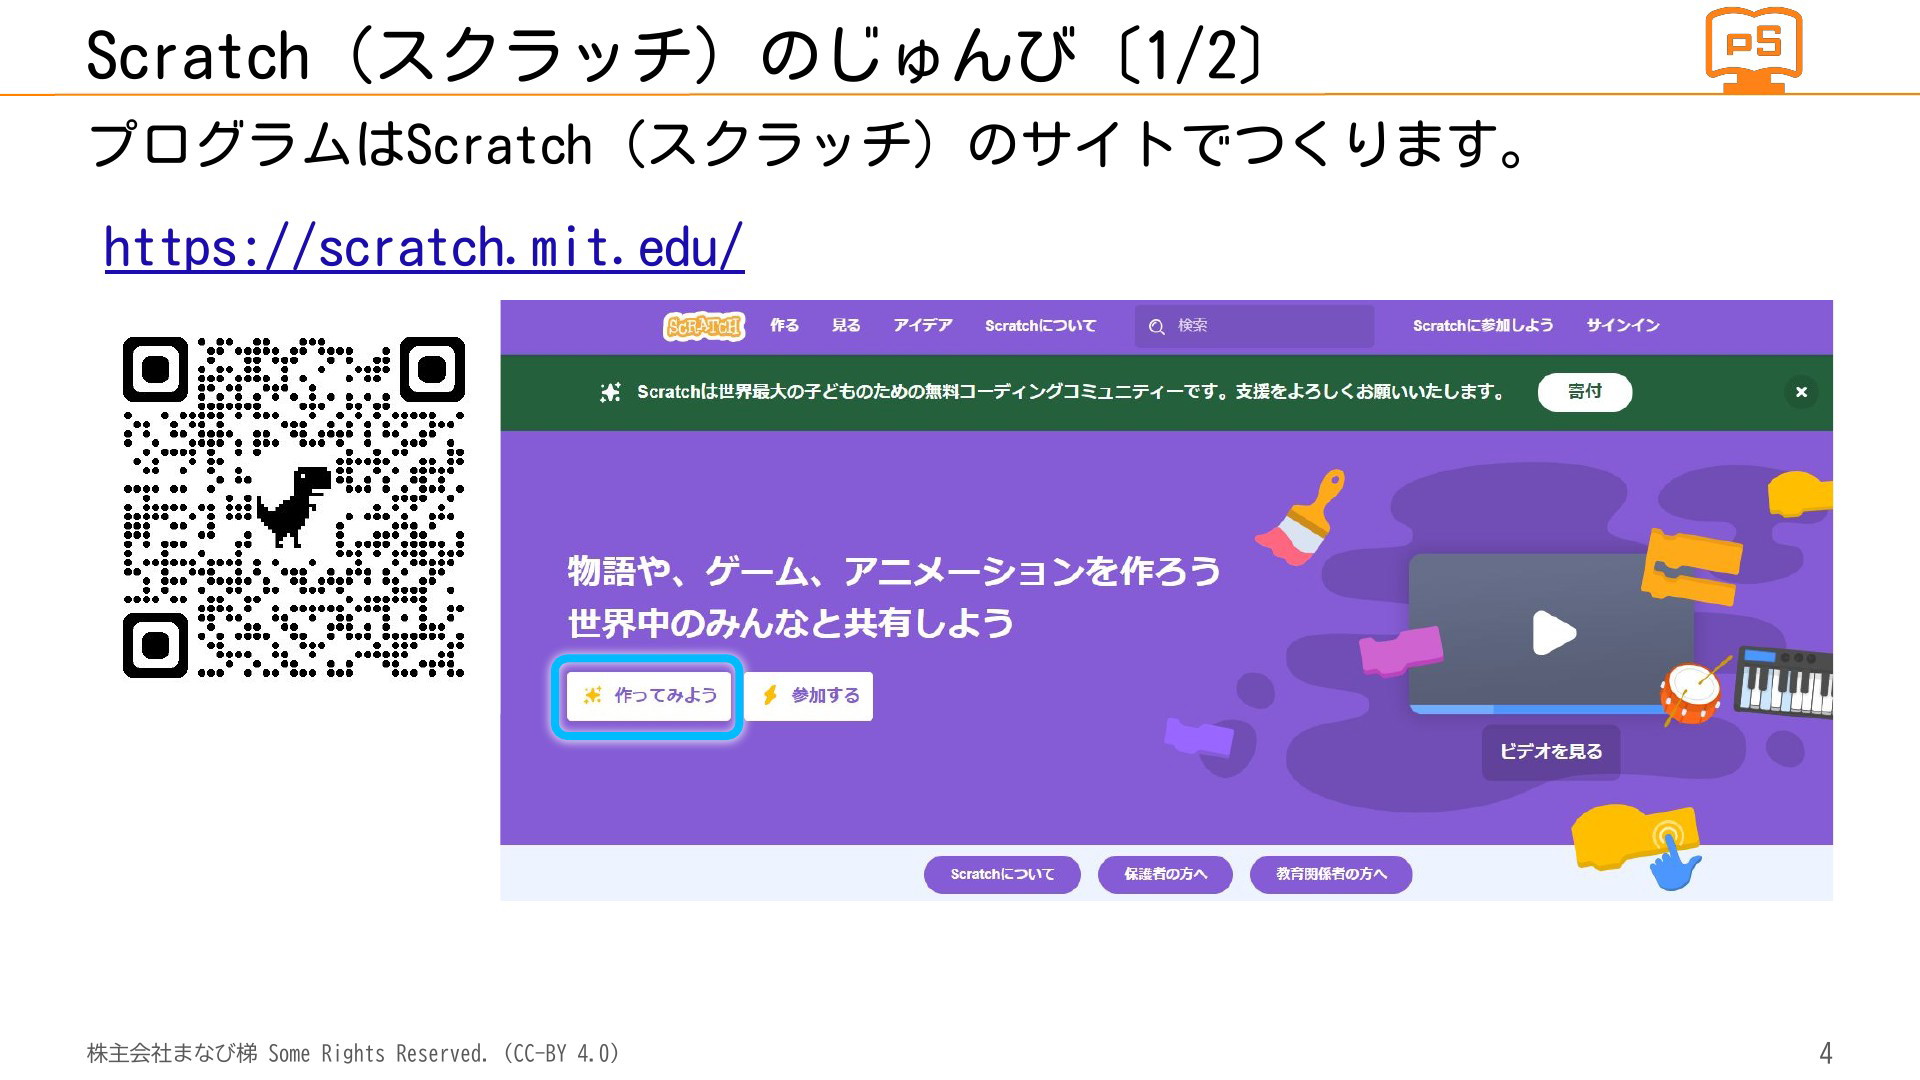Open the 見る menu item
The width and height of the screenshot is (1920, 1080).
pyautogui.click(x=846, y=326)
